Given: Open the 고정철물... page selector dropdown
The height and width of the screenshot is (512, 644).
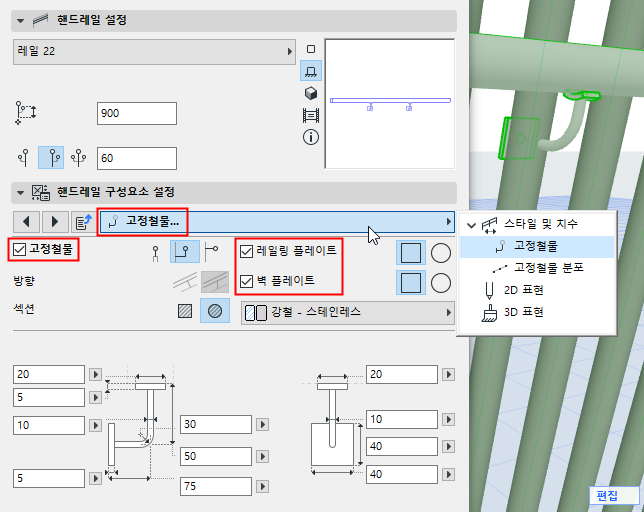Looking at the screenshot, I should click(x=277, y=222).
